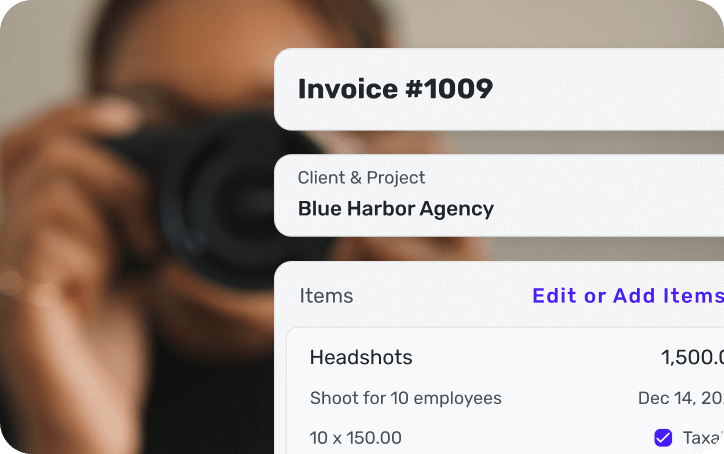Open the Invoice #1009 header card
Viewport: 724px width, 454px height.
coord(499,89)
